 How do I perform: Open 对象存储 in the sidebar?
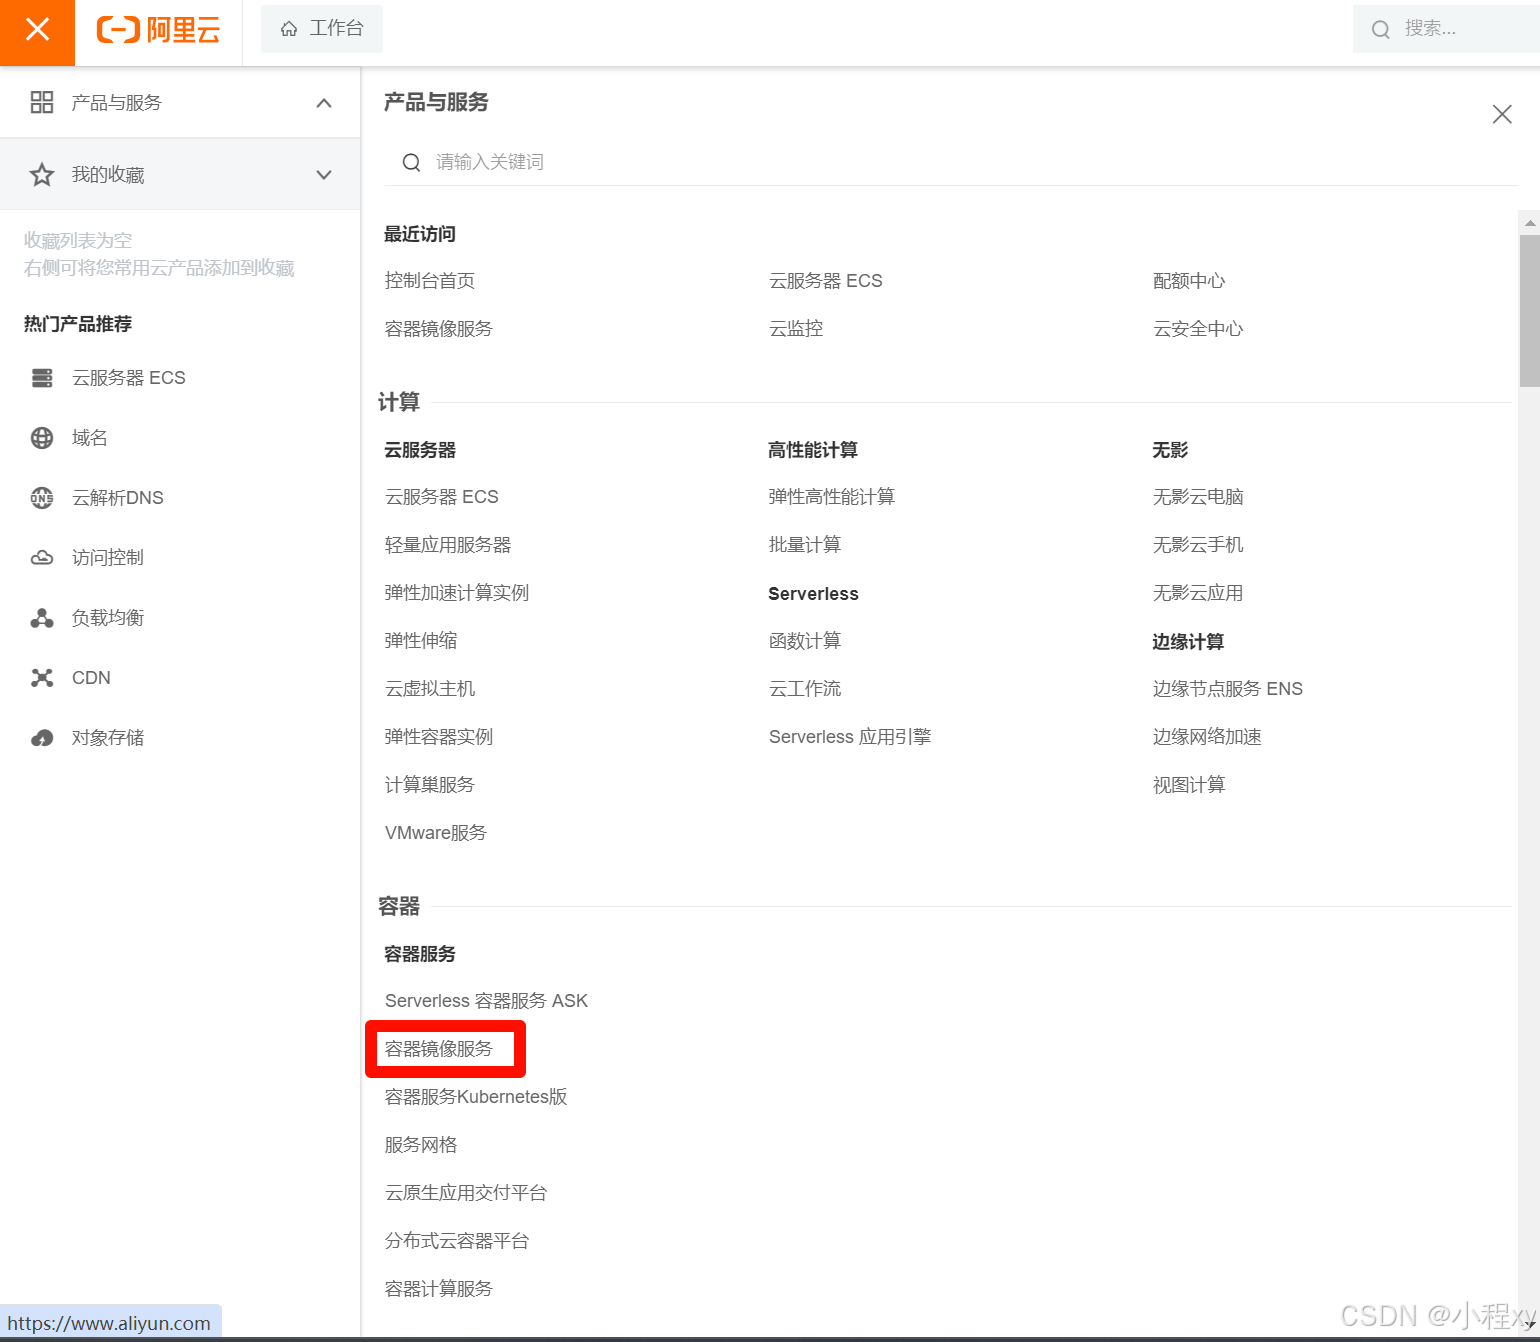(x=108, y=738)
